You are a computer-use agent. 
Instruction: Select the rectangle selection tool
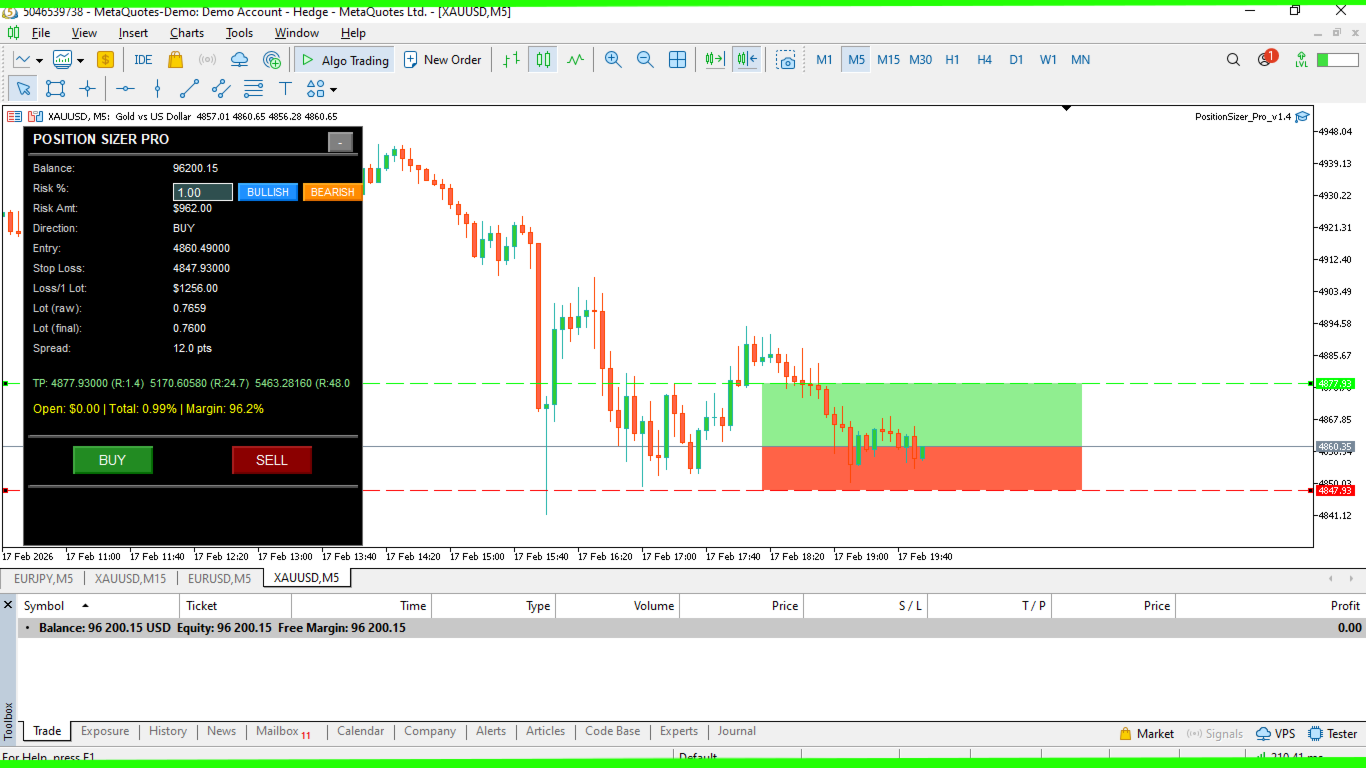(x=55, y=88)
